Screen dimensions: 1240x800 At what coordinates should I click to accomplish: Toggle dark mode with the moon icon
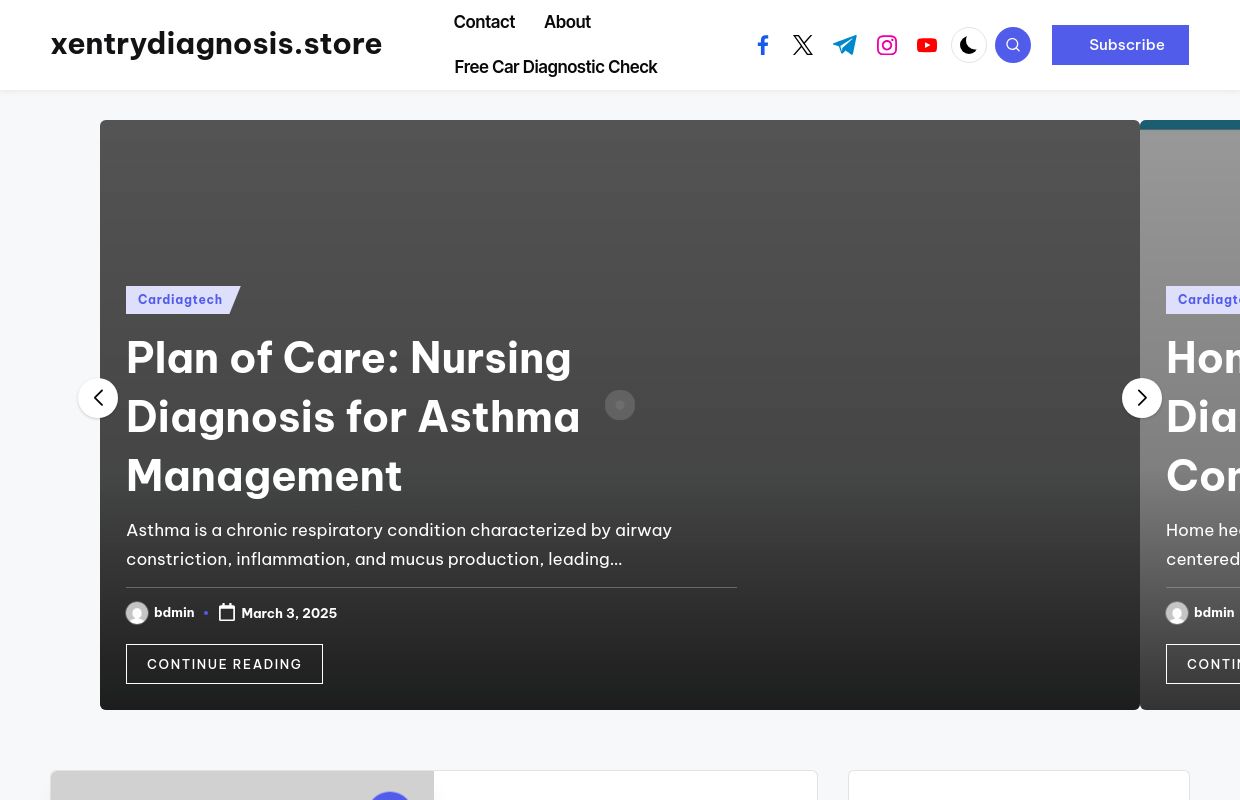969,45
